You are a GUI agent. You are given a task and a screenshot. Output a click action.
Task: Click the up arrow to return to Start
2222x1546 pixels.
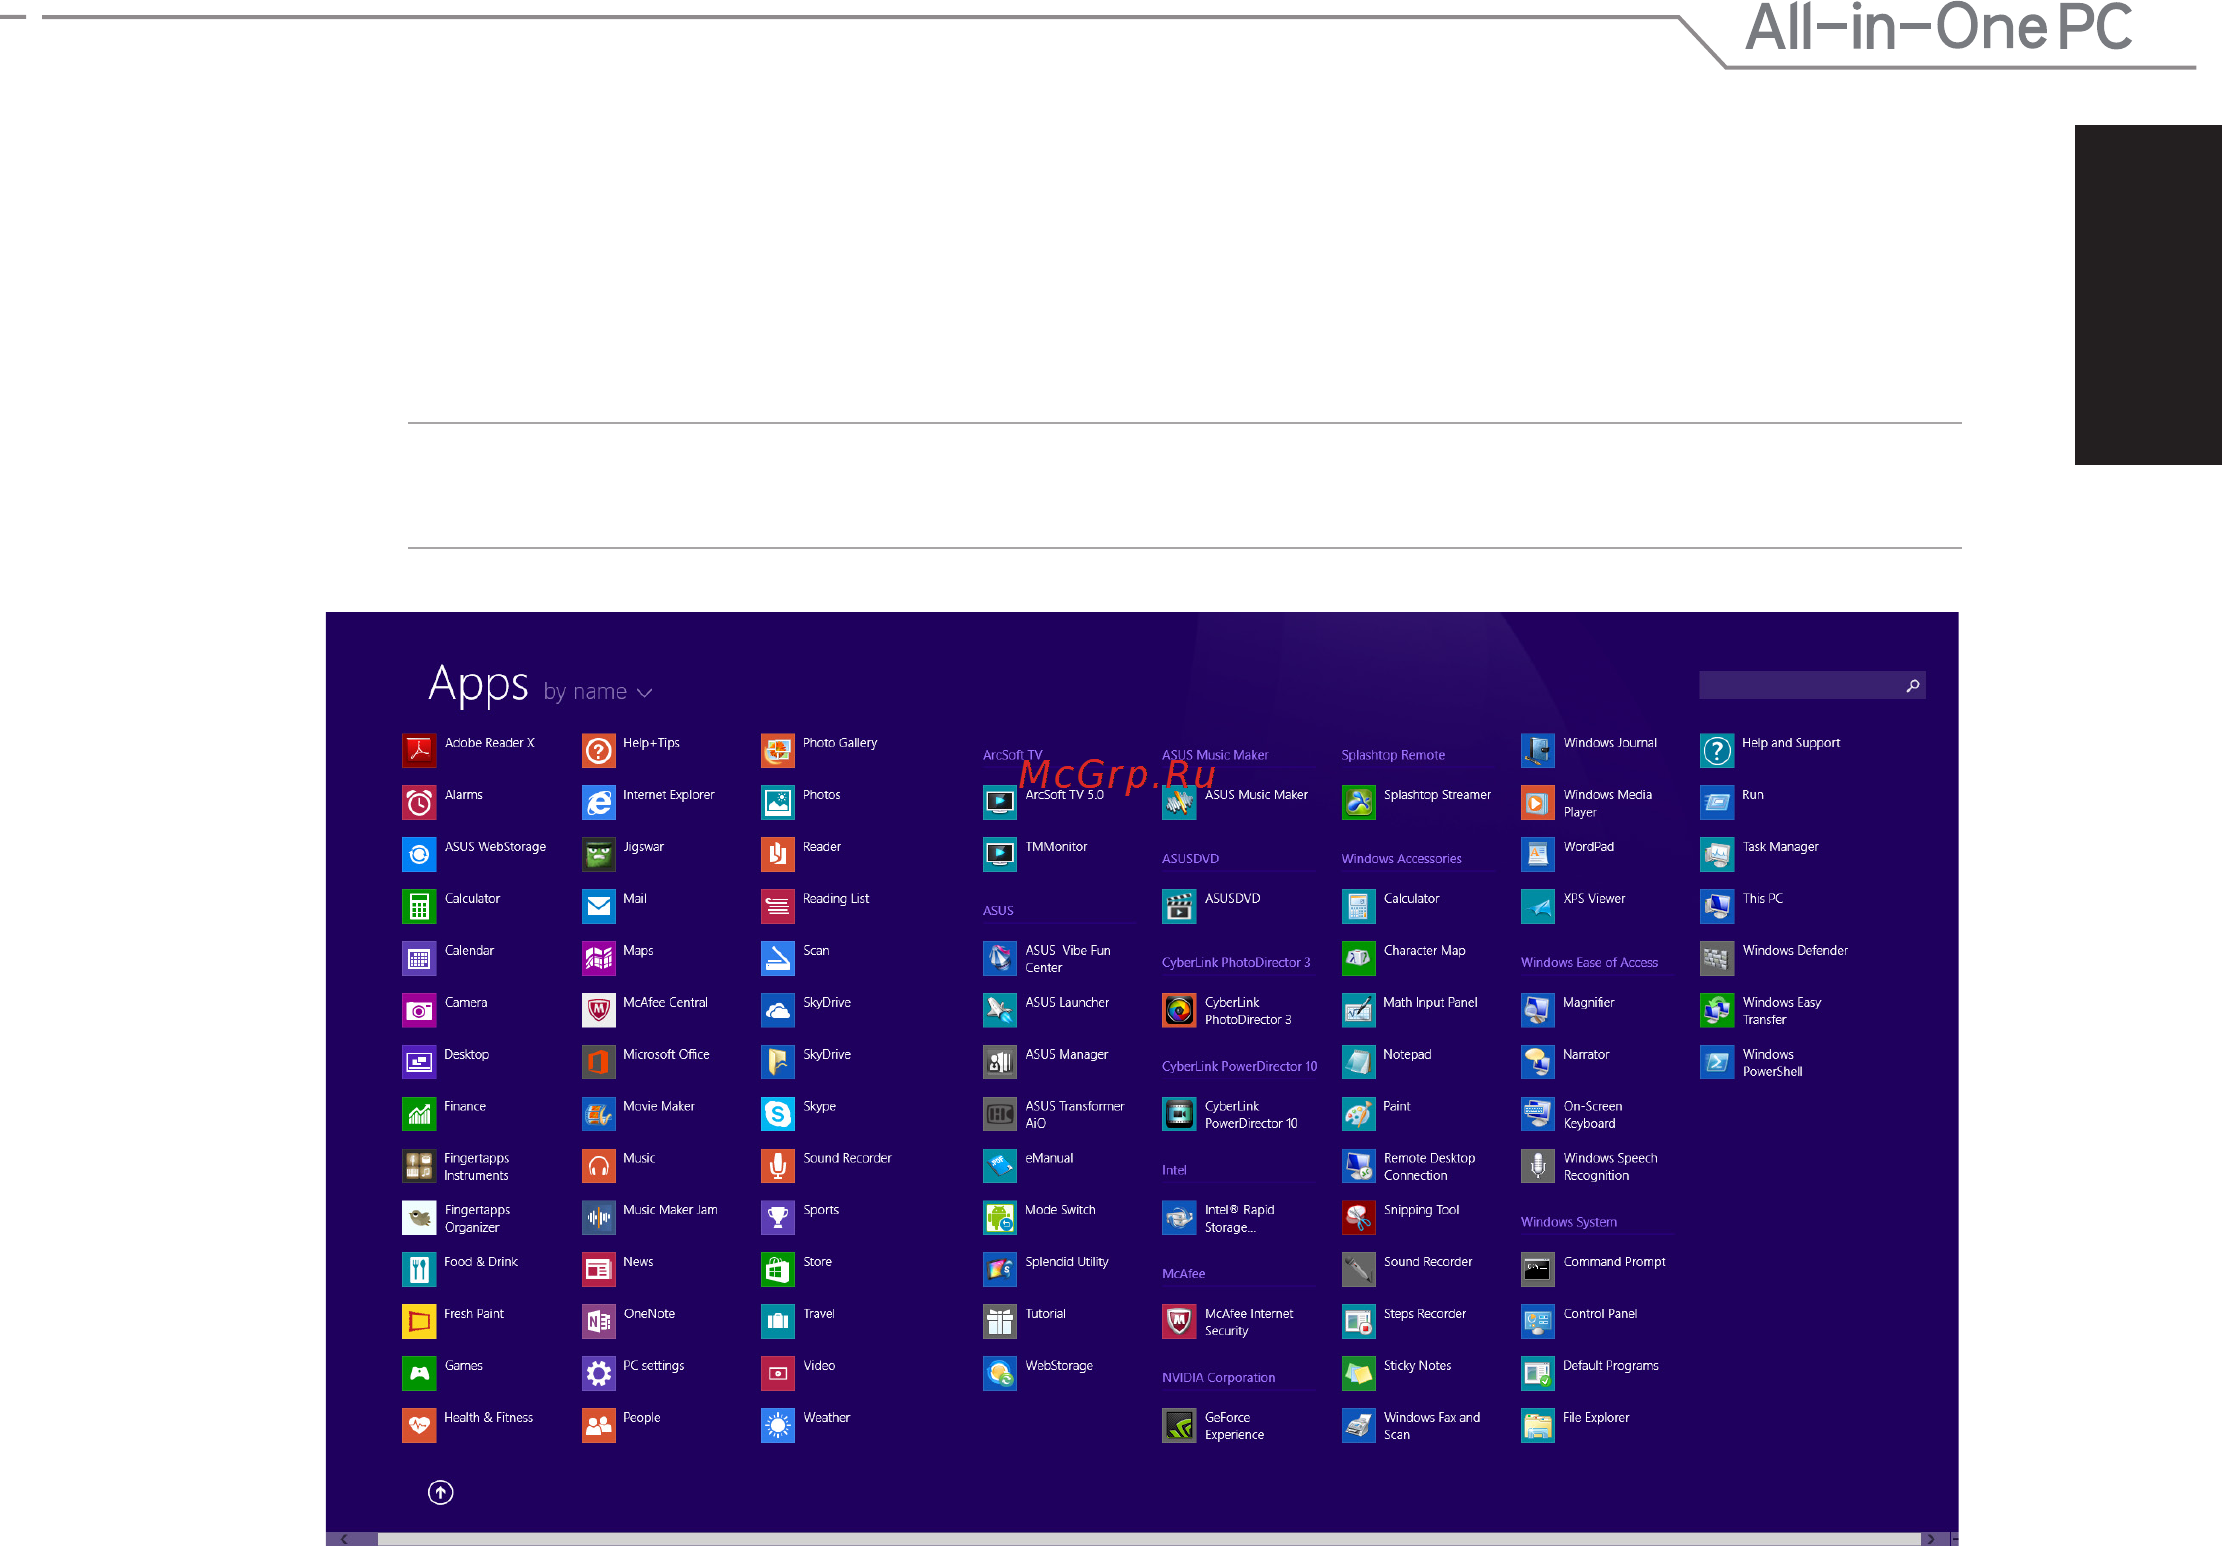pos(440,1492)
